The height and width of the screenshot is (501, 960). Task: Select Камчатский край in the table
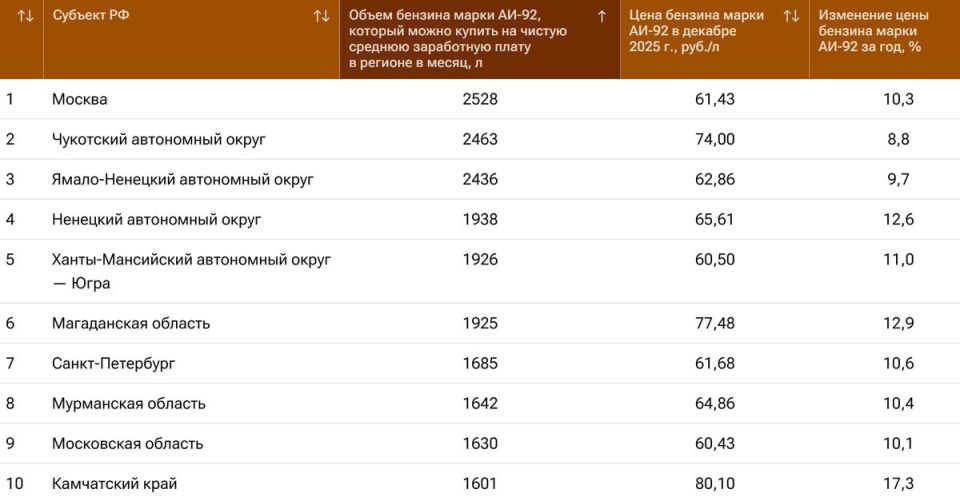(x=115, y=484)
